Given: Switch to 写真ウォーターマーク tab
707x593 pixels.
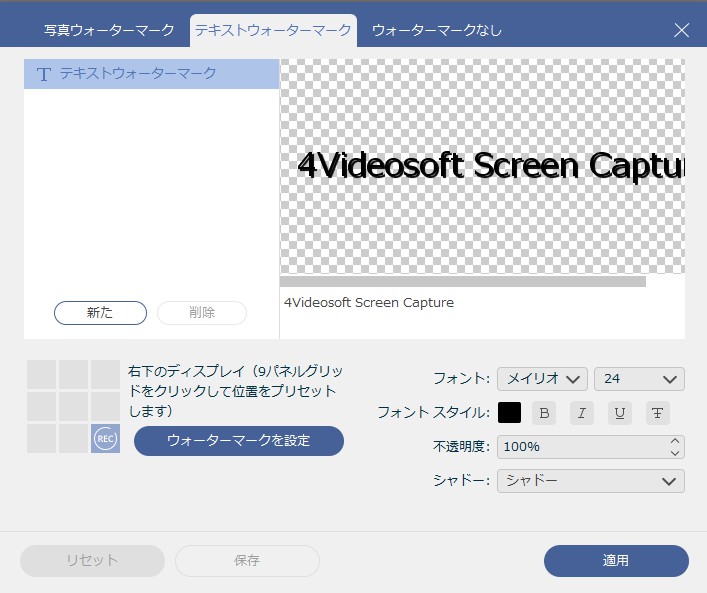Looking at the screenshot, I should [109, 30].
